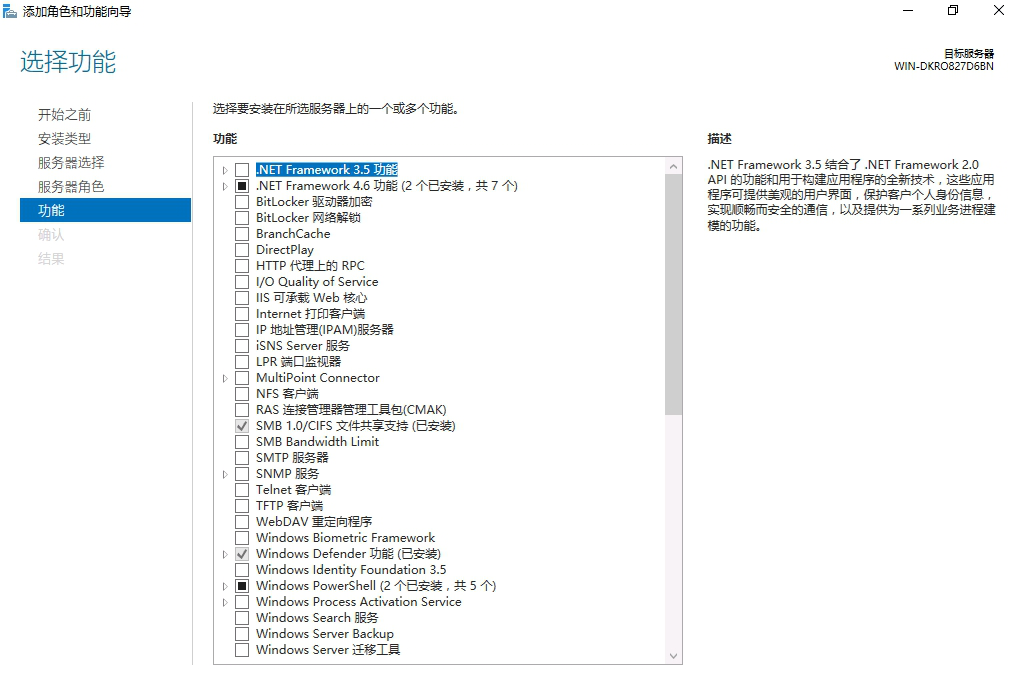This screenshot has height=695, width=1024.
Task: Check the LPR 端口监视器 checkbox
Action: 242,362
